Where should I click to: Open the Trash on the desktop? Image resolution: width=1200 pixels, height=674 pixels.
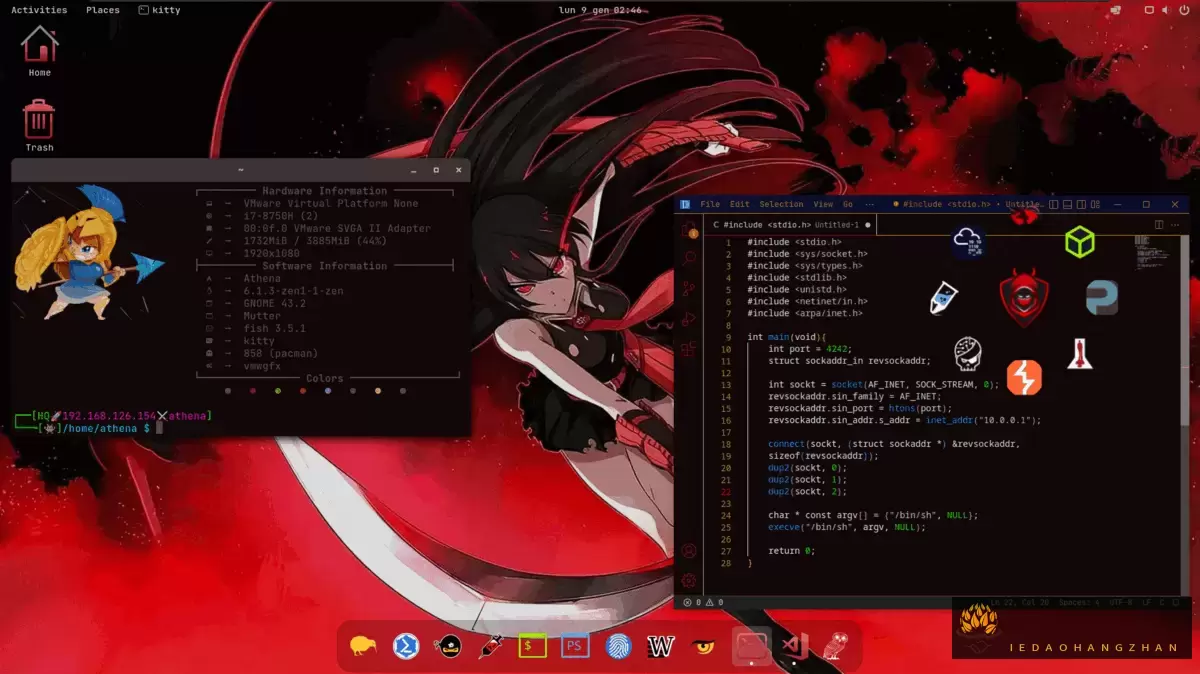[40, 126]
